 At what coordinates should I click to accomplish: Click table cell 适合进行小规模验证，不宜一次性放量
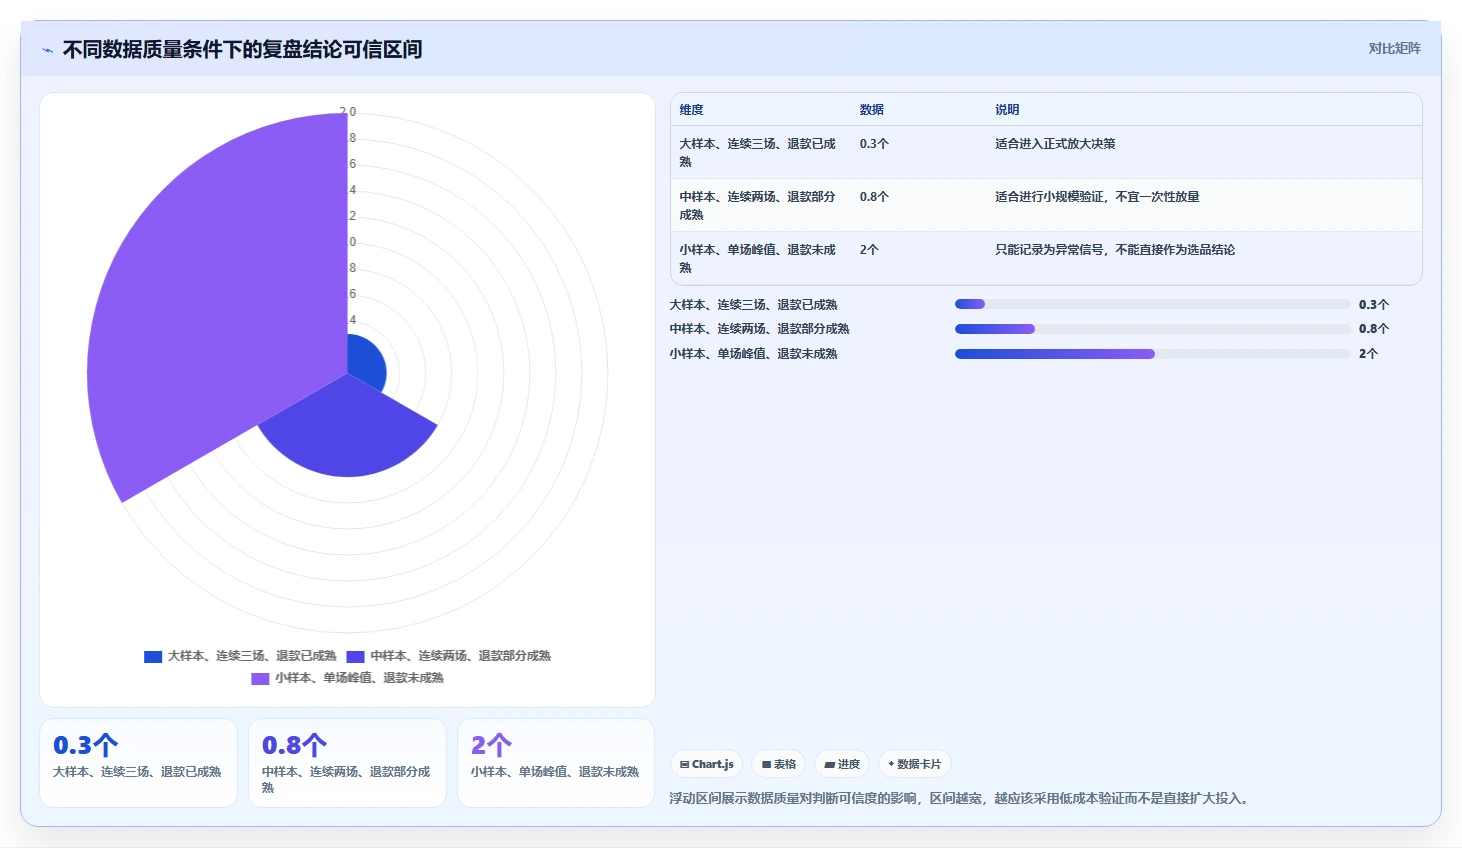tap(1097, 197)
